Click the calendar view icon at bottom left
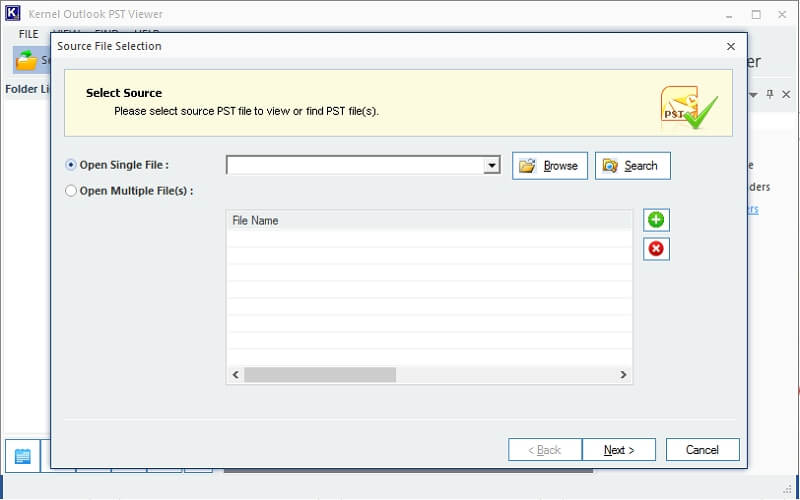This screenshot has height=500, width=800. click(23, 456)
